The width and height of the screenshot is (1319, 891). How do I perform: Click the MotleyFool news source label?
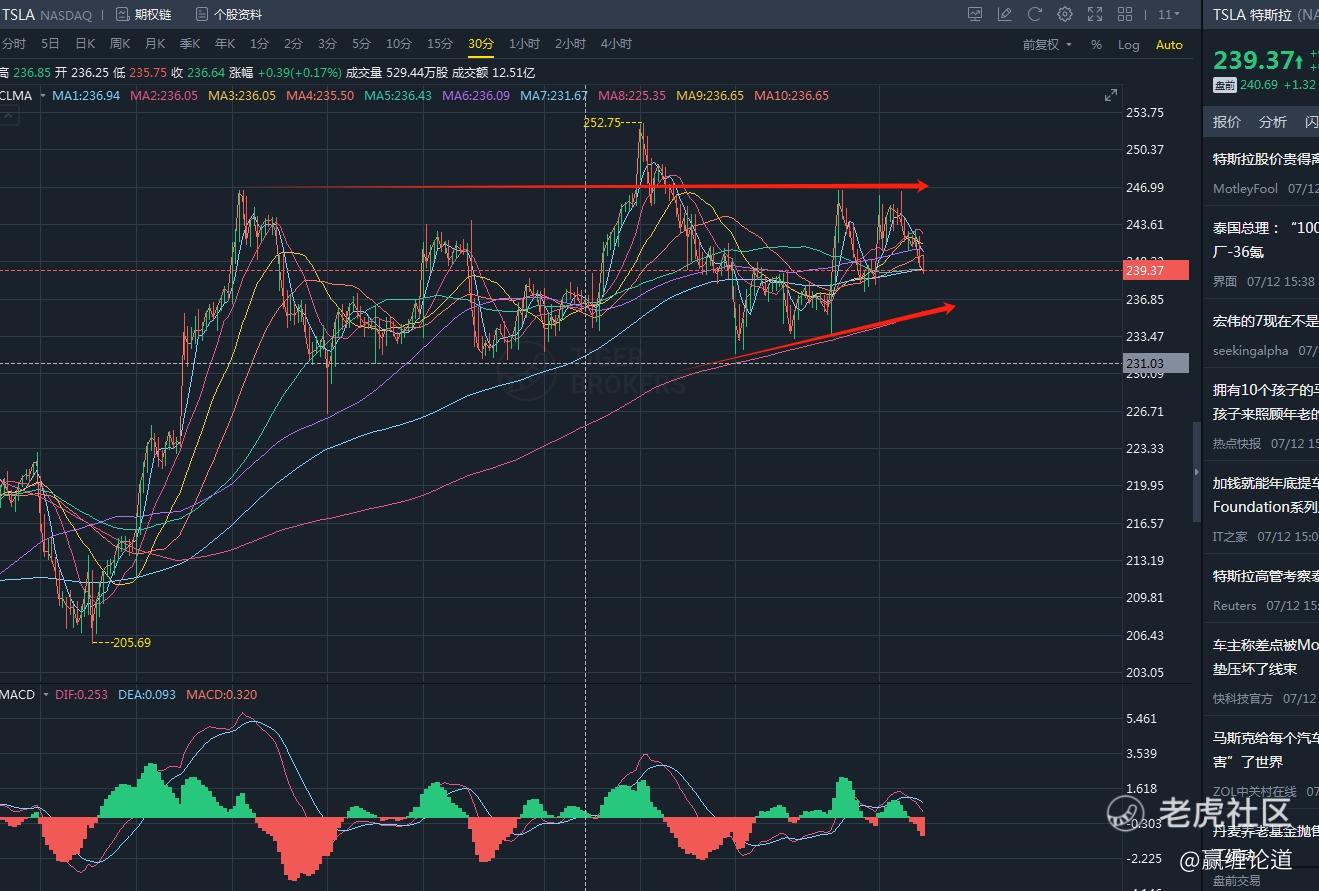[1245, 188]
